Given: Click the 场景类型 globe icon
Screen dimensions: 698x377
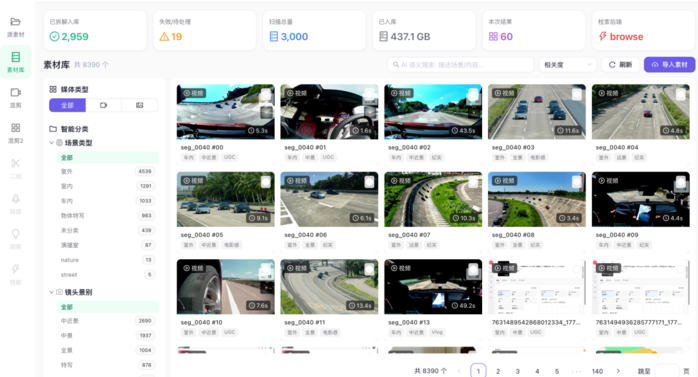Looking at the screenshot, I should [59, 143].
